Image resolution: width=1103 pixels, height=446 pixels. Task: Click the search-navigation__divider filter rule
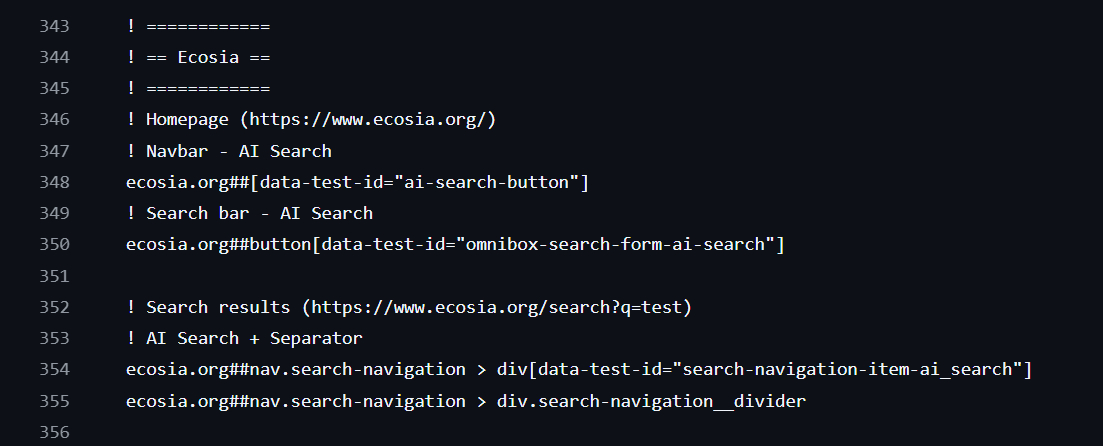click(x=465, y=401)
